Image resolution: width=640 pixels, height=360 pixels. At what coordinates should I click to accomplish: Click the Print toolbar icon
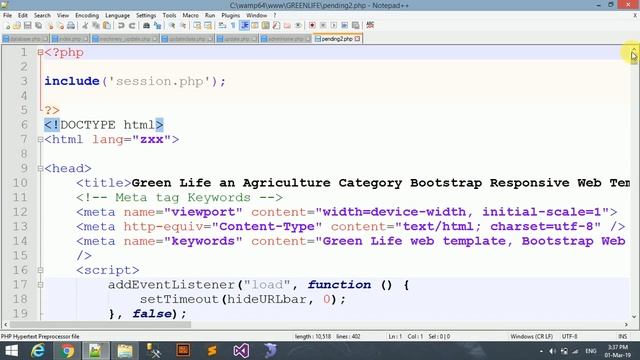(71, 25)
